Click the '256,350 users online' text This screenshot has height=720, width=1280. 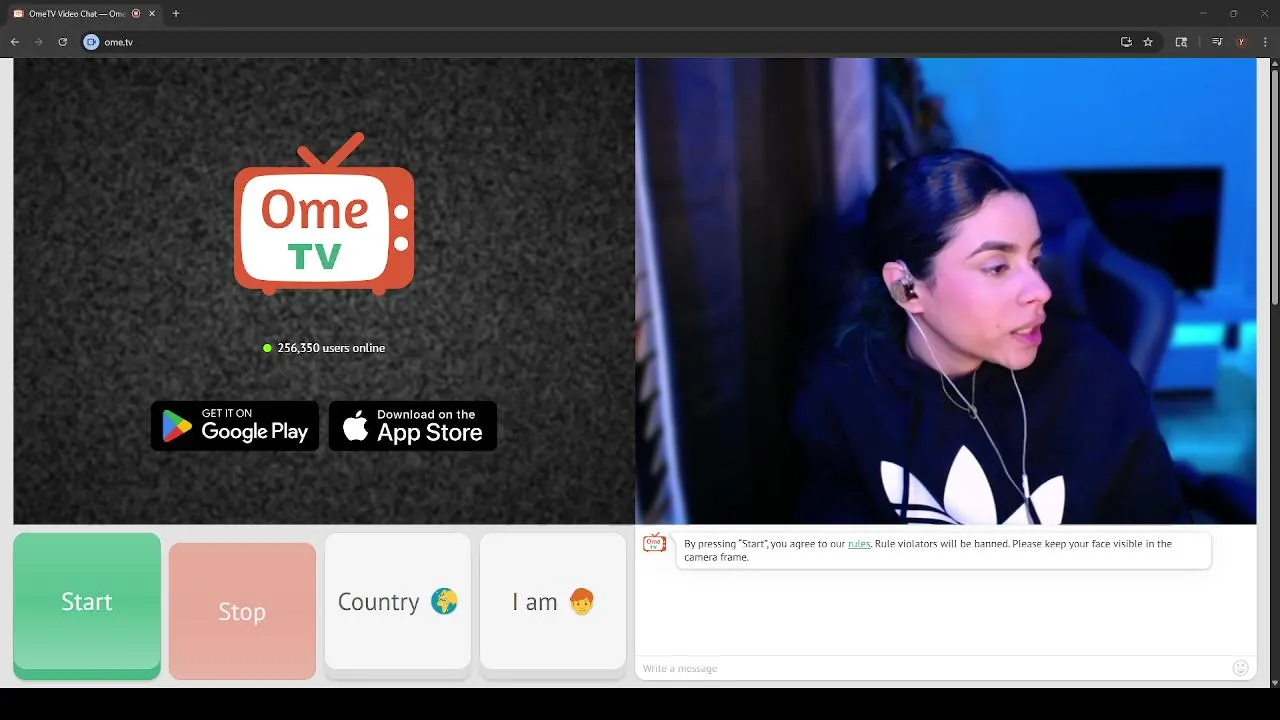click(x=331, y=348)
